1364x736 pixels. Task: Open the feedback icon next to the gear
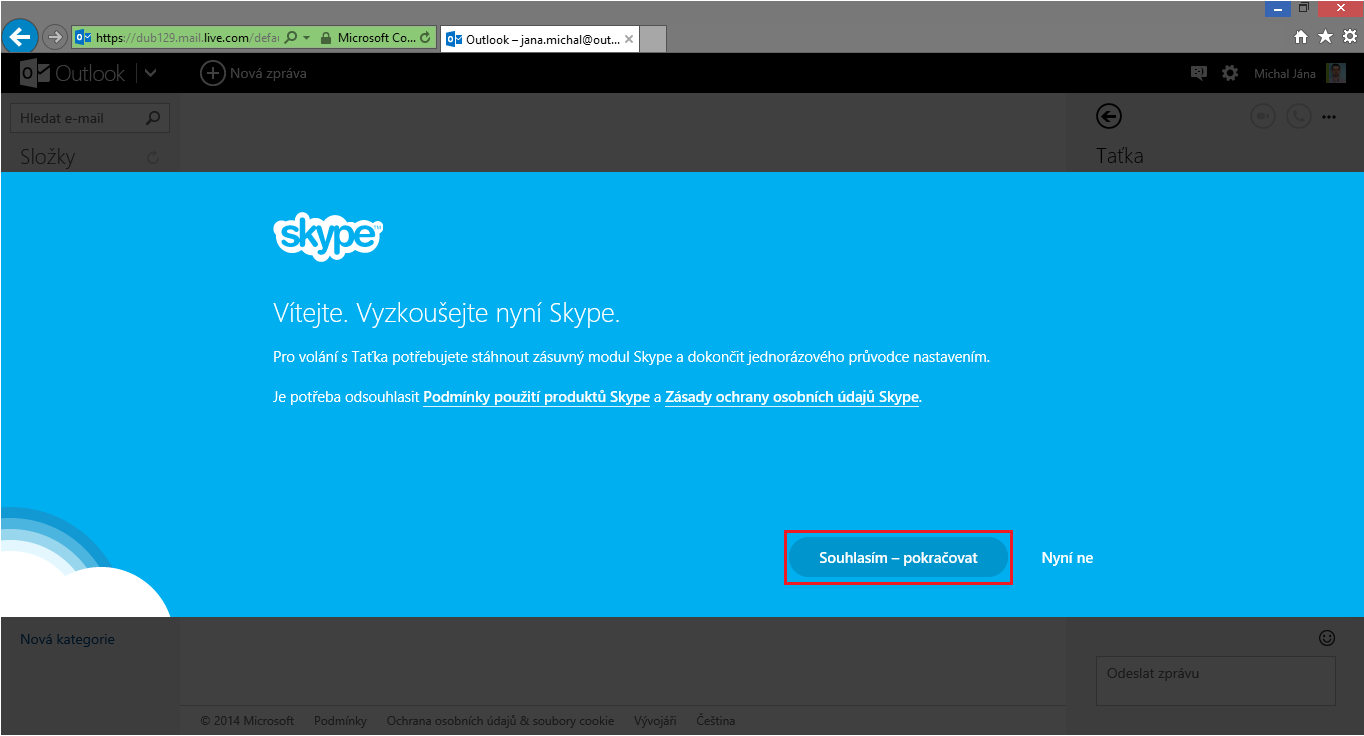1197,72
